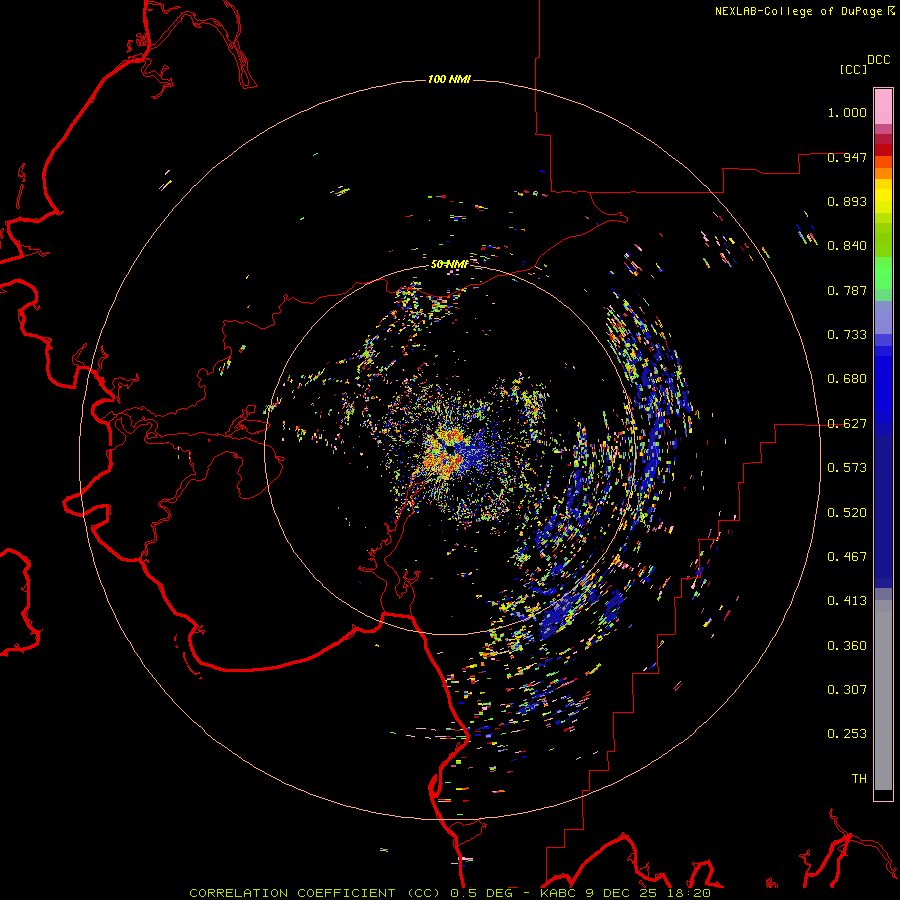Select the 0.520 legend value
The image size is (900, 900).
[847, 513]
